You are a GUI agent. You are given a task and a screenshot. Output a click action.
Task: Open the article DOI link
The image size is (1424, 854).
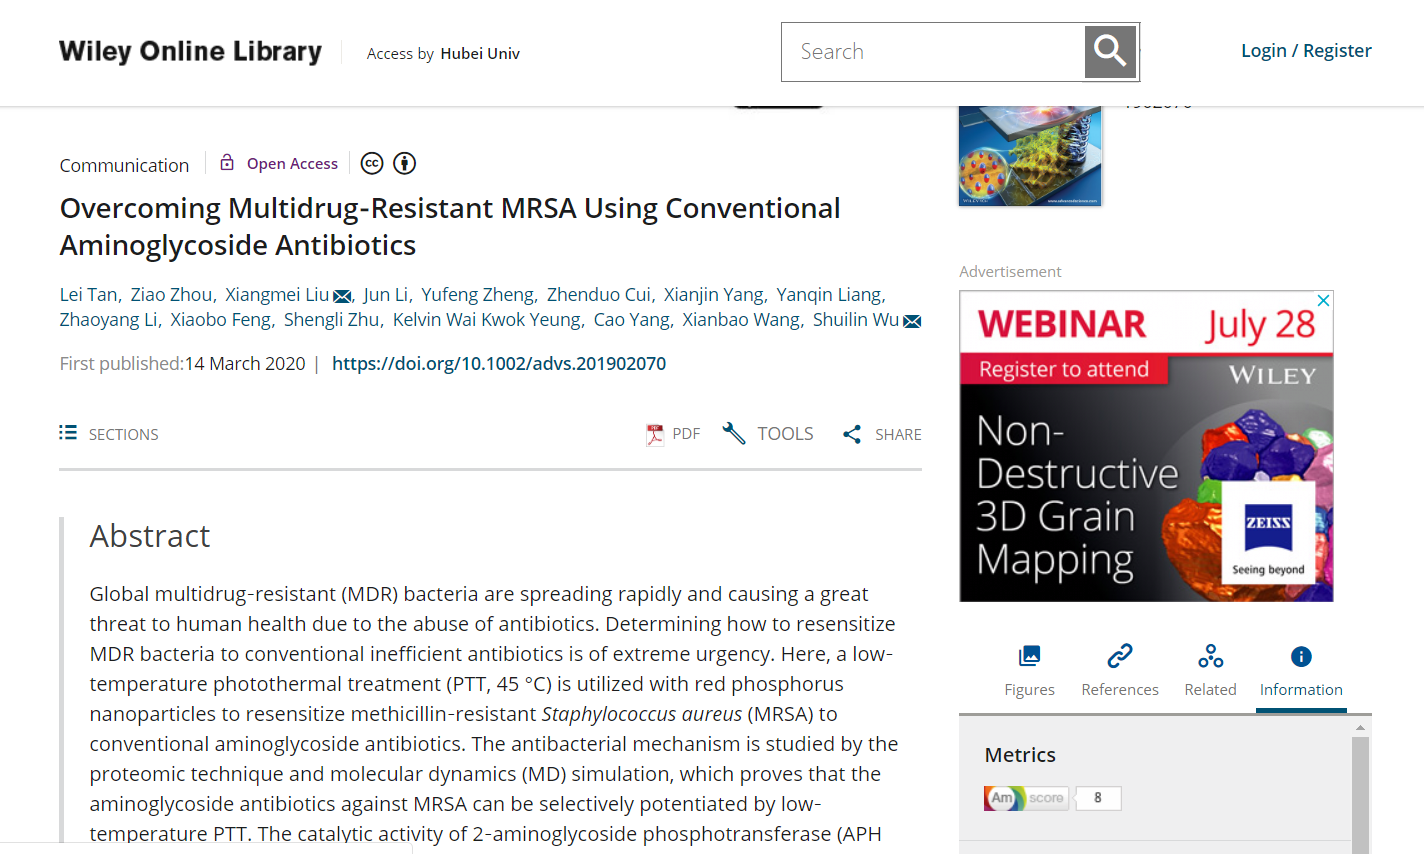click(x=498, y=364)
